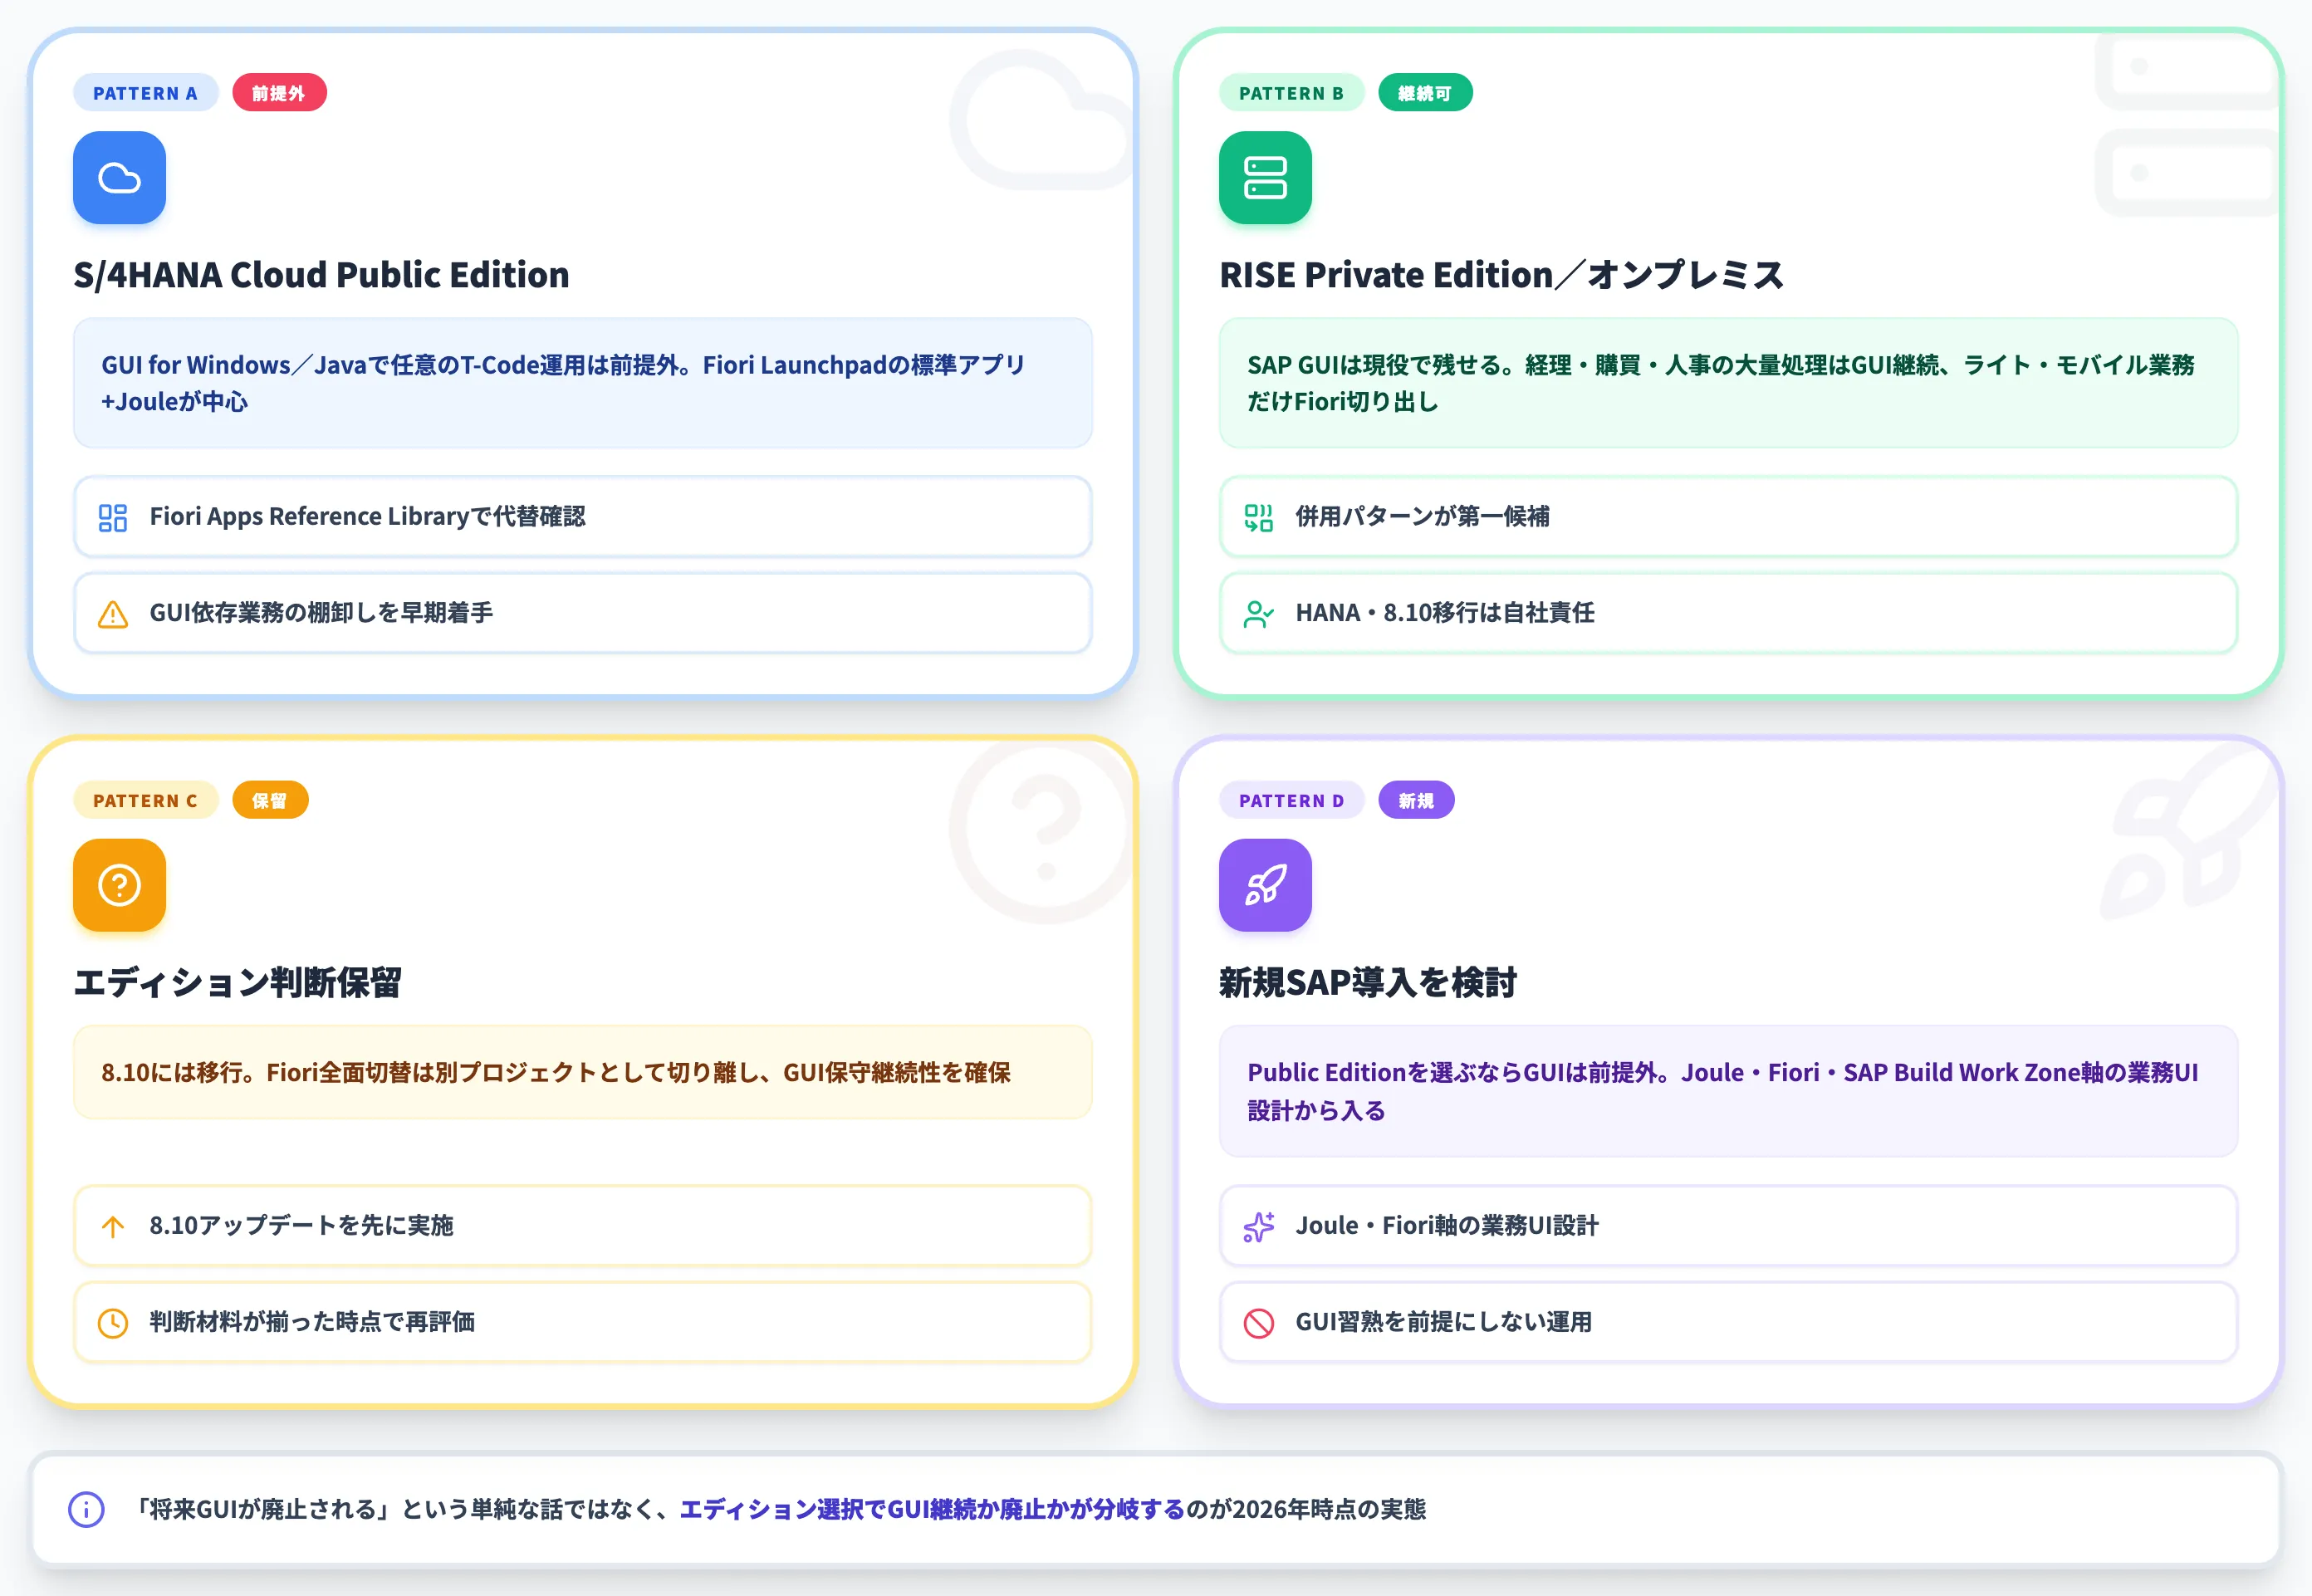Click the green summary box about SAP GUIは現役で残せる
This screenshot has height=1596, width=2312.
1728,383
